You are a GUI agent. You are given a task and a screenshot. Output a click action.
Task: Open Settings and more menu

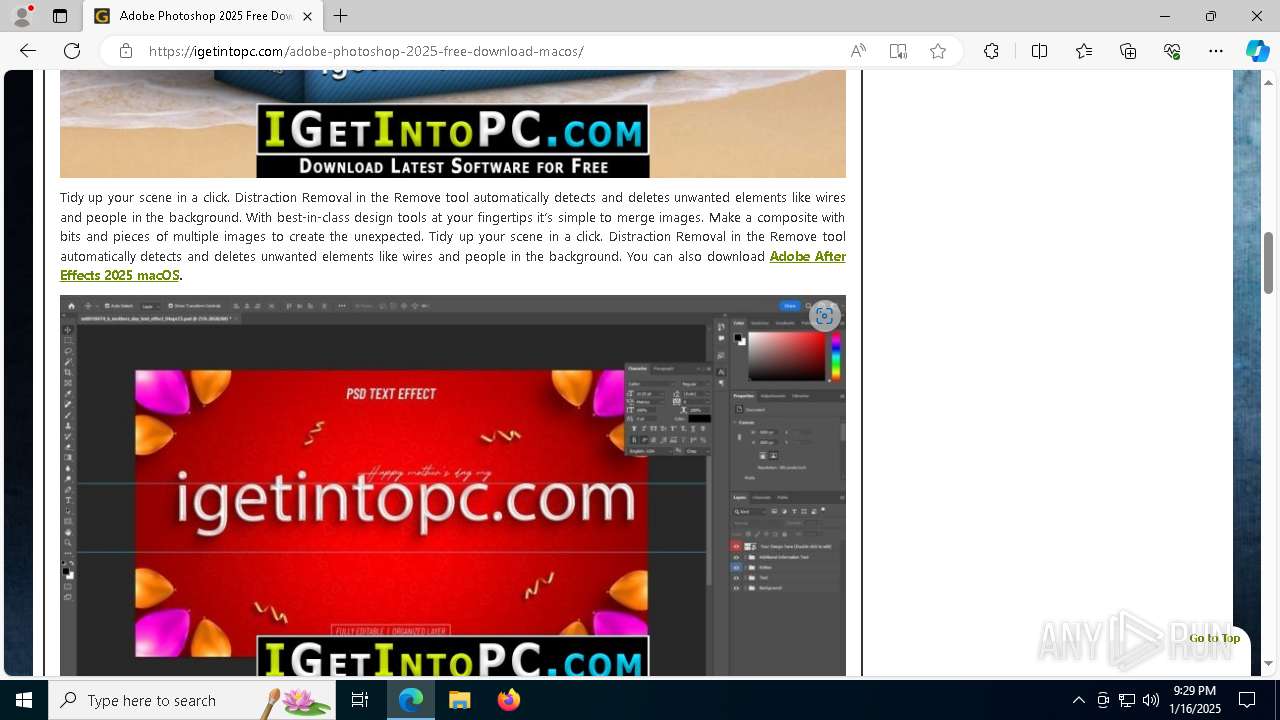[1216, 51]
